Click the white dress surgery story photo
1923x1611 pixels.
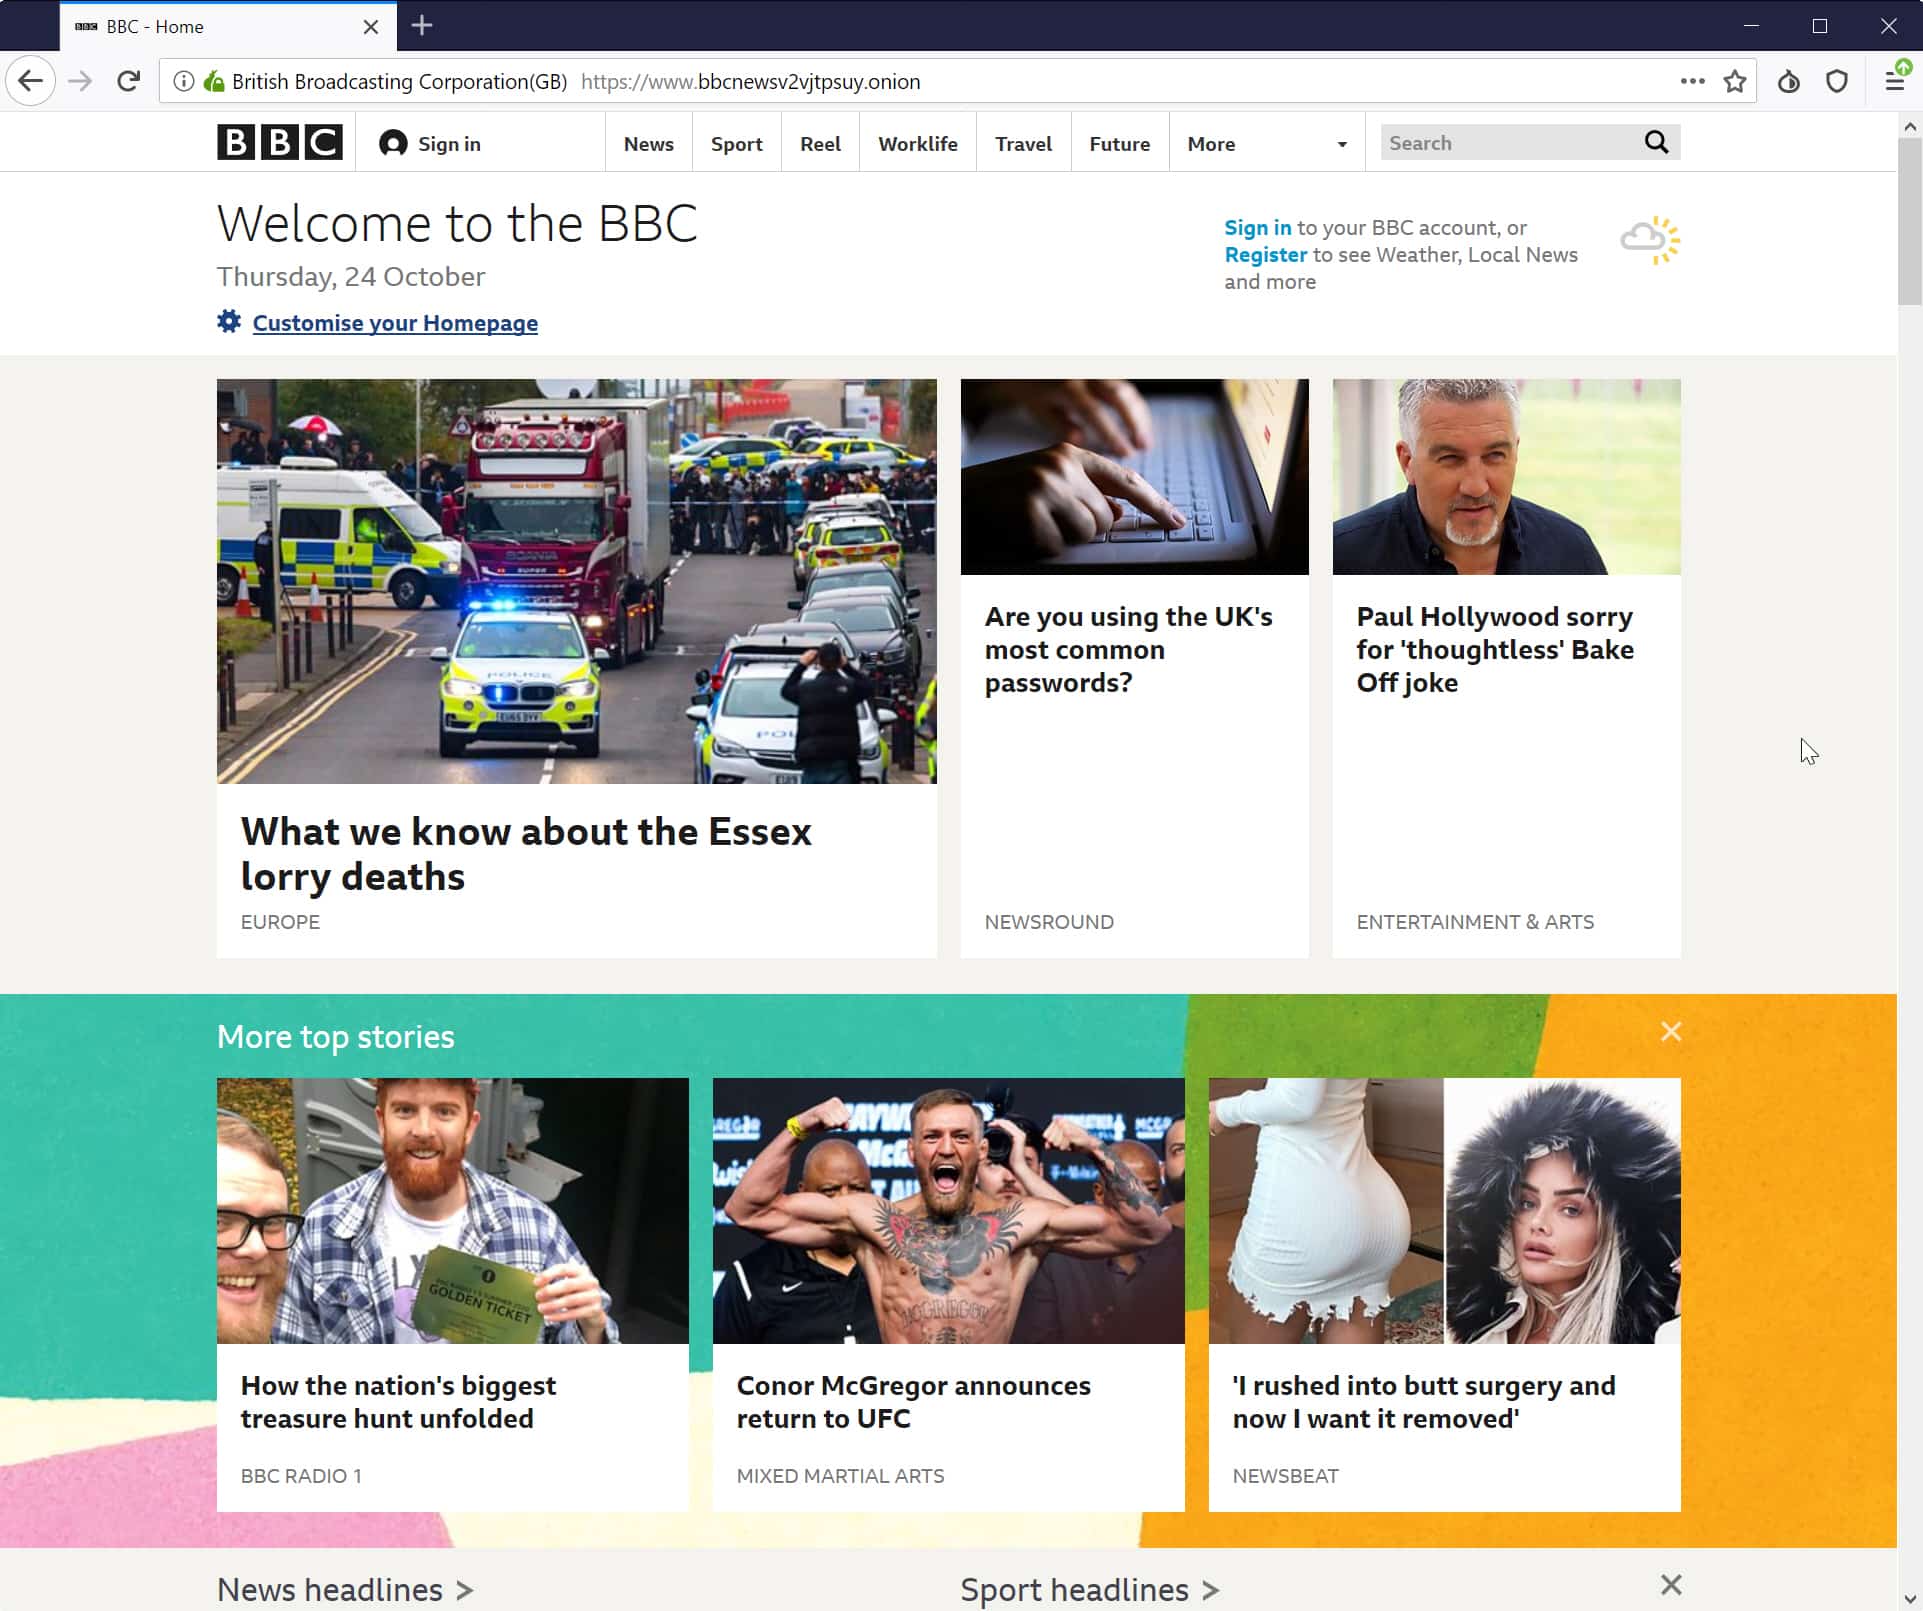[1444, 1210]
